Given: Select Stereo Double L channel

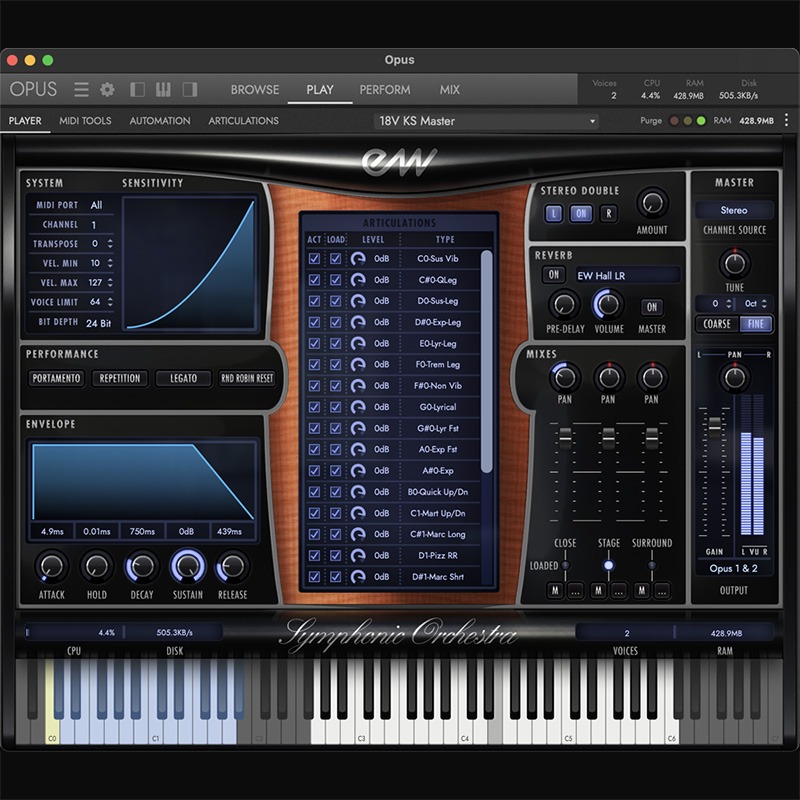Looking at the screenshot, I should point(554,213).
